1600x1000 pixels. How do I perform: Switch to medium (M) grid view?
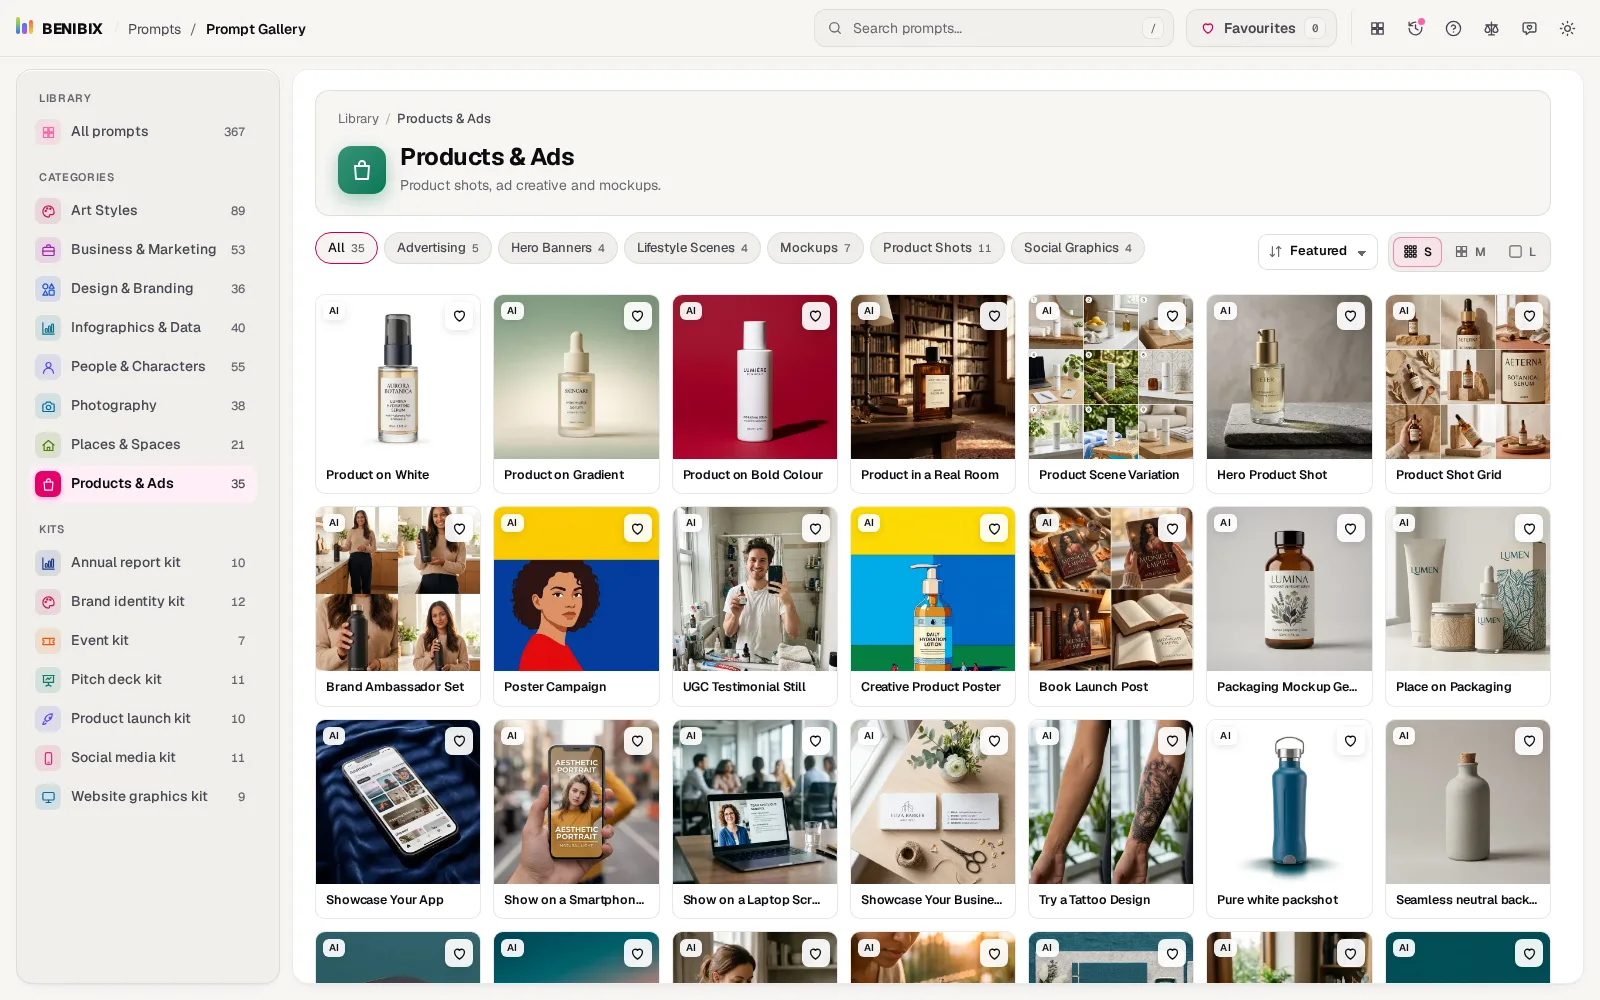coord(1470,252)
